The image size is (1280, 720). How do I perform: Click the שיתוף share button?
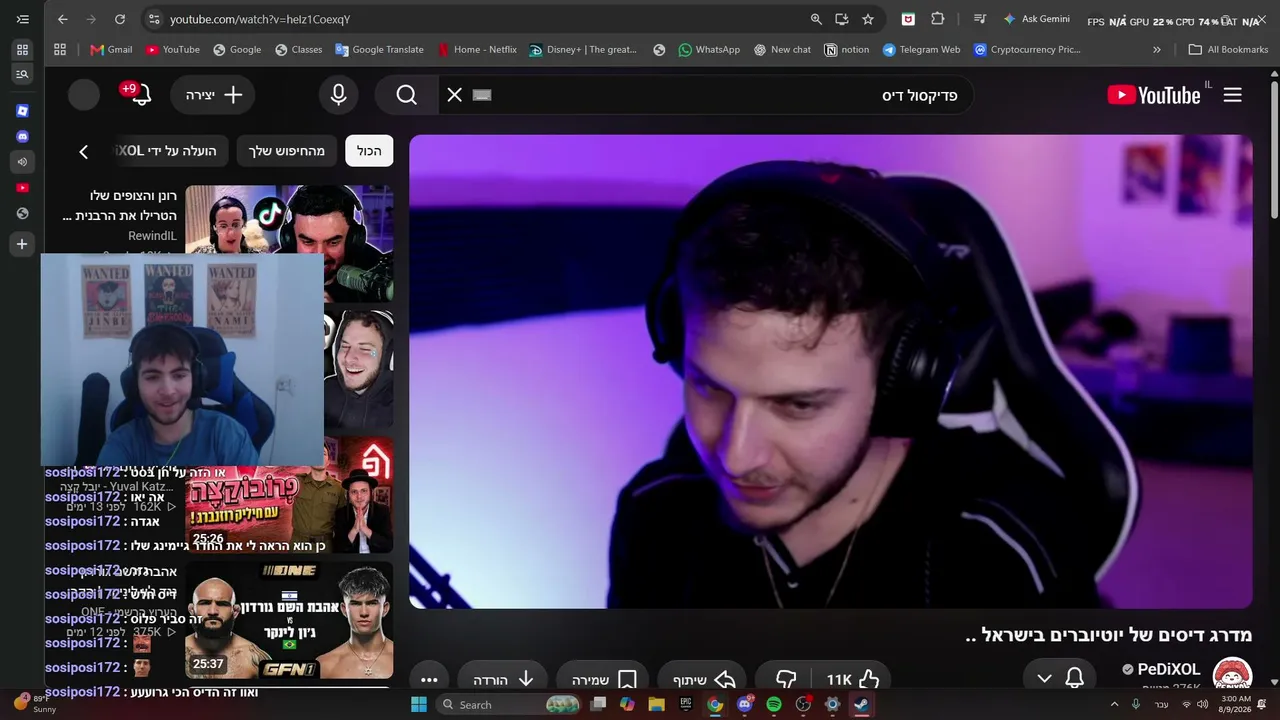coord(700,679)
